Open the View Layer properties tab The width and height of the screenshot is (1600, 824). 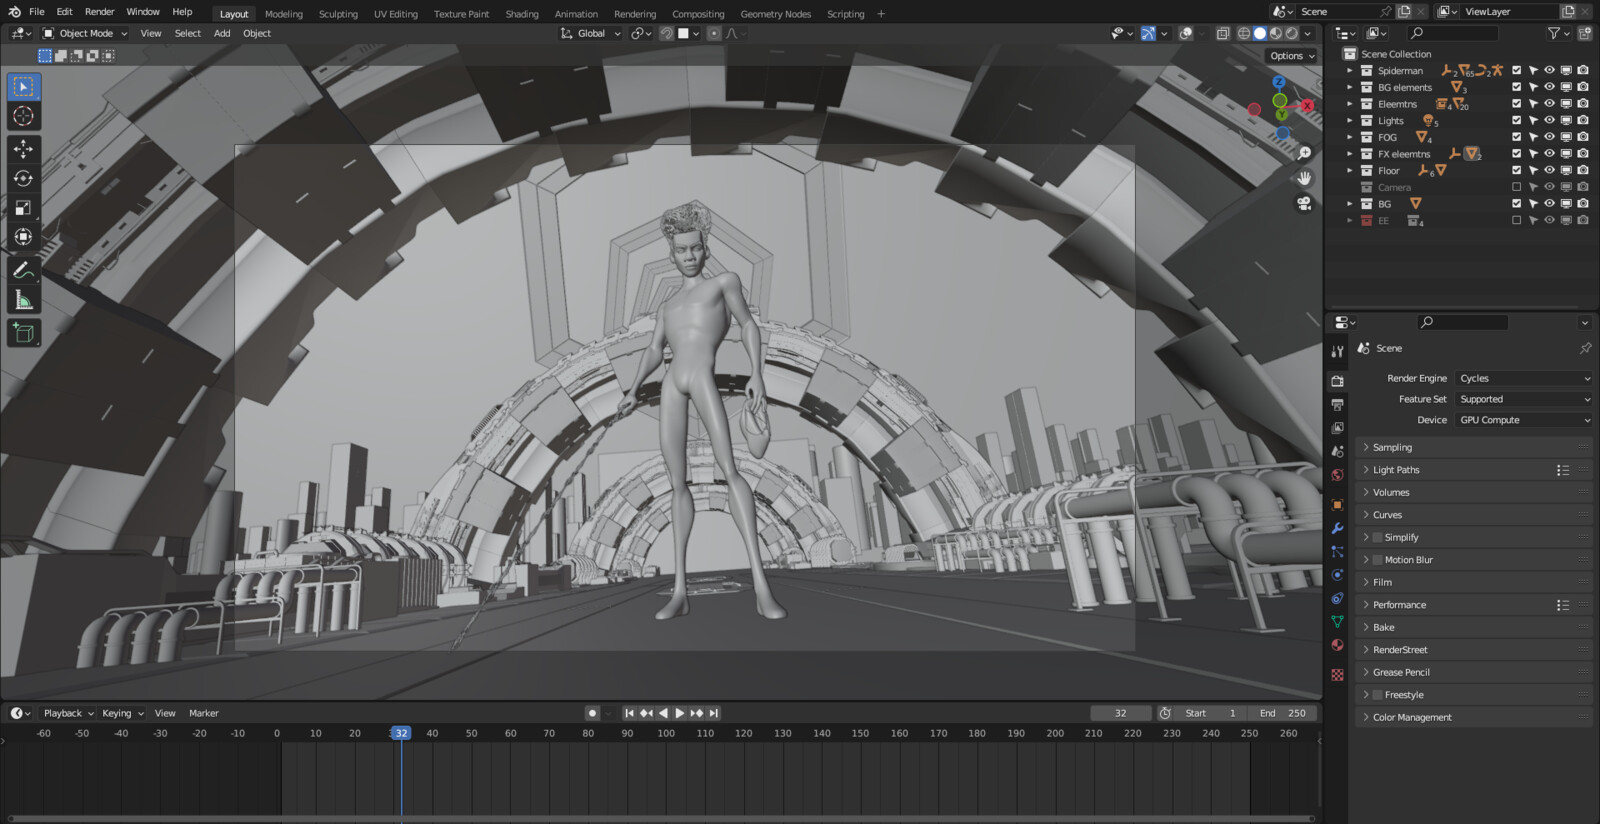(x=1337, y=428)
